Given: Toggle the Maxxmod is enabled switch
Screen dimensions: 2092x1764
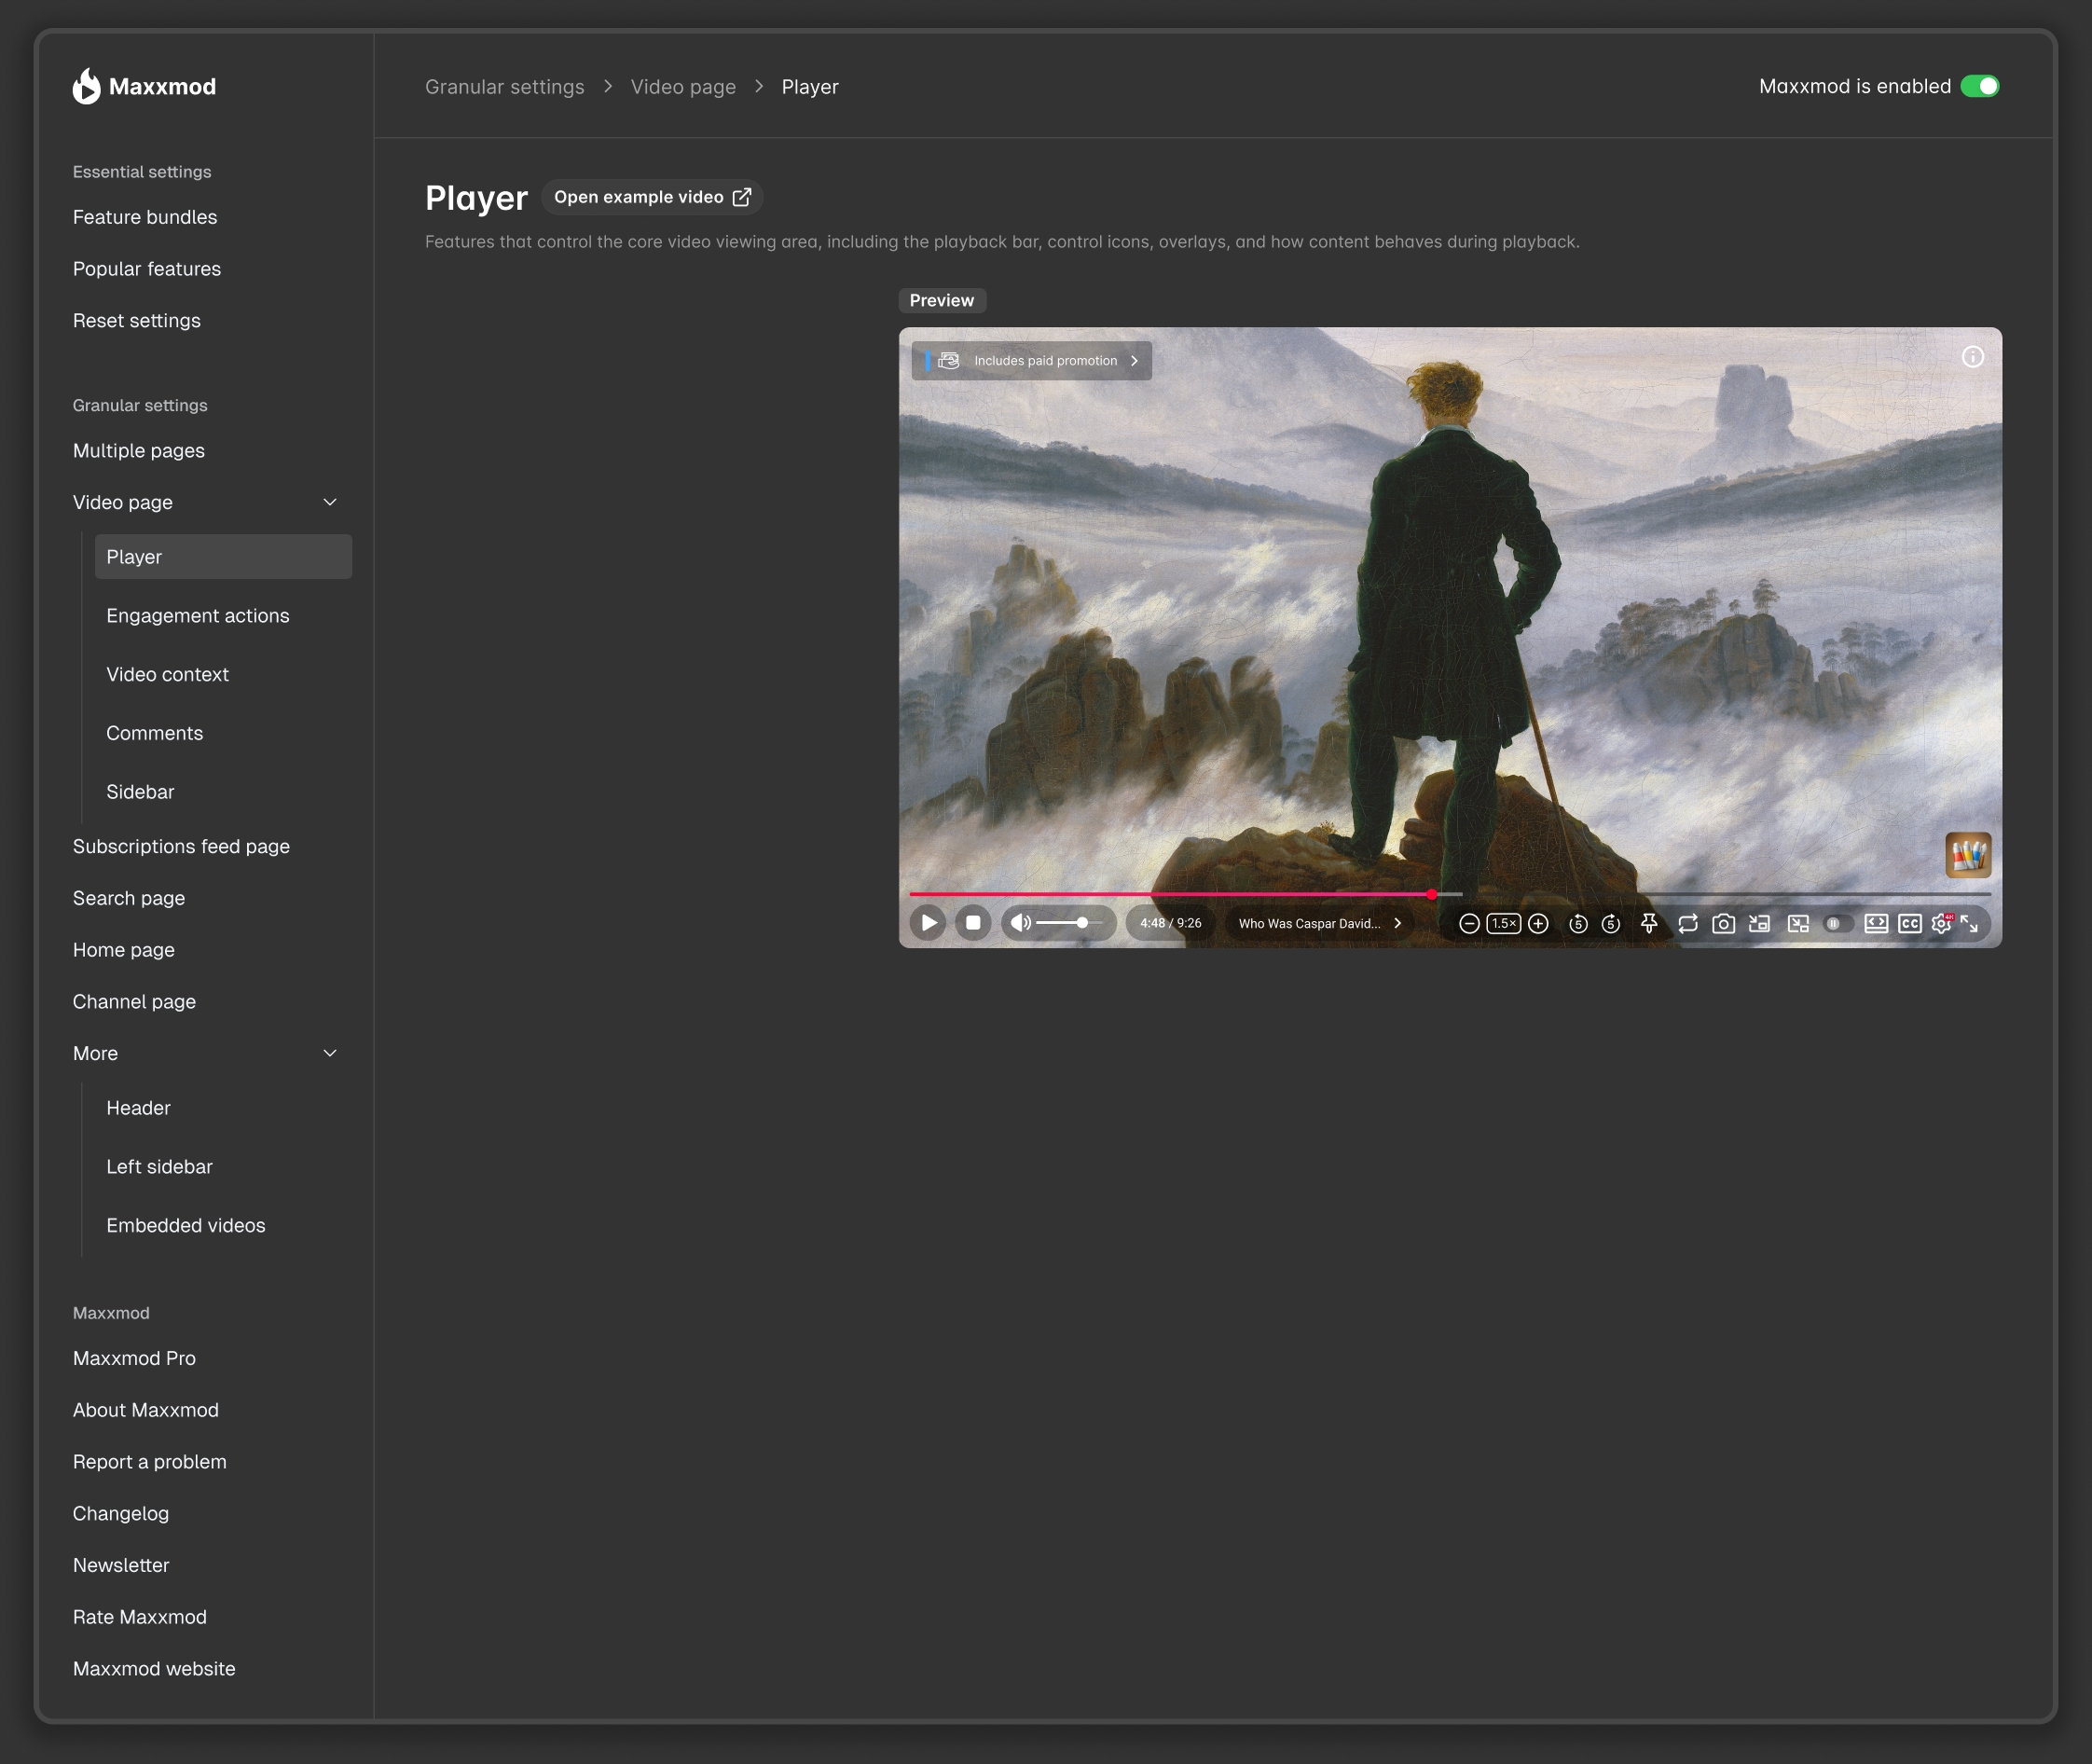Looking at the screenshot, I should 1980,86.
